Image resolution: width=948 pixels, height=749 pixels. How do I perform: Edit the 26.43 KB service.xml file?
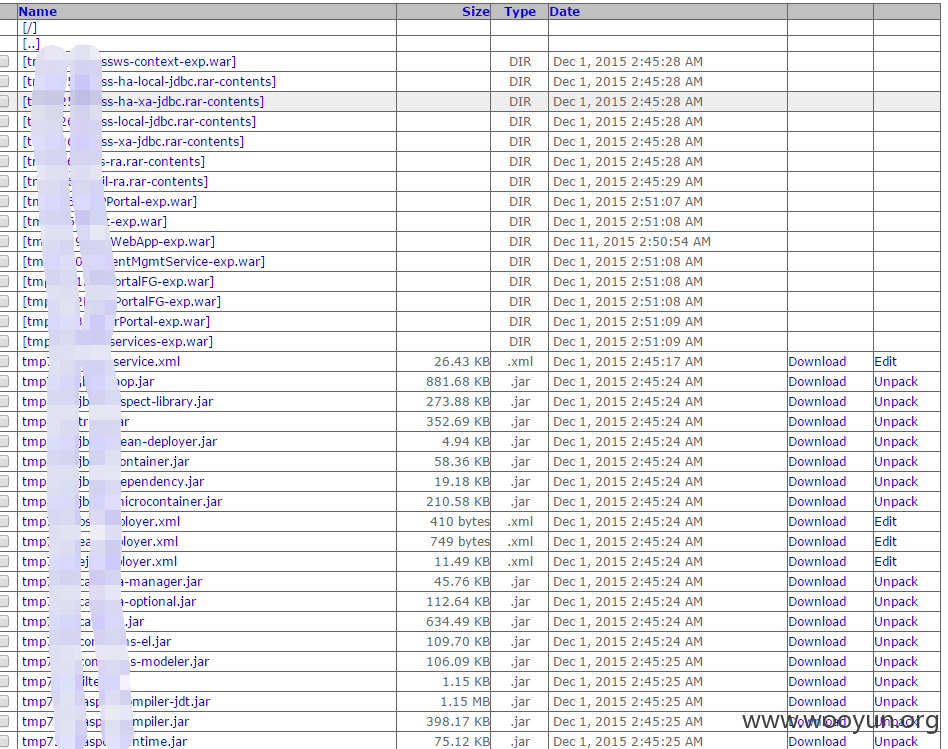[885, 362]
